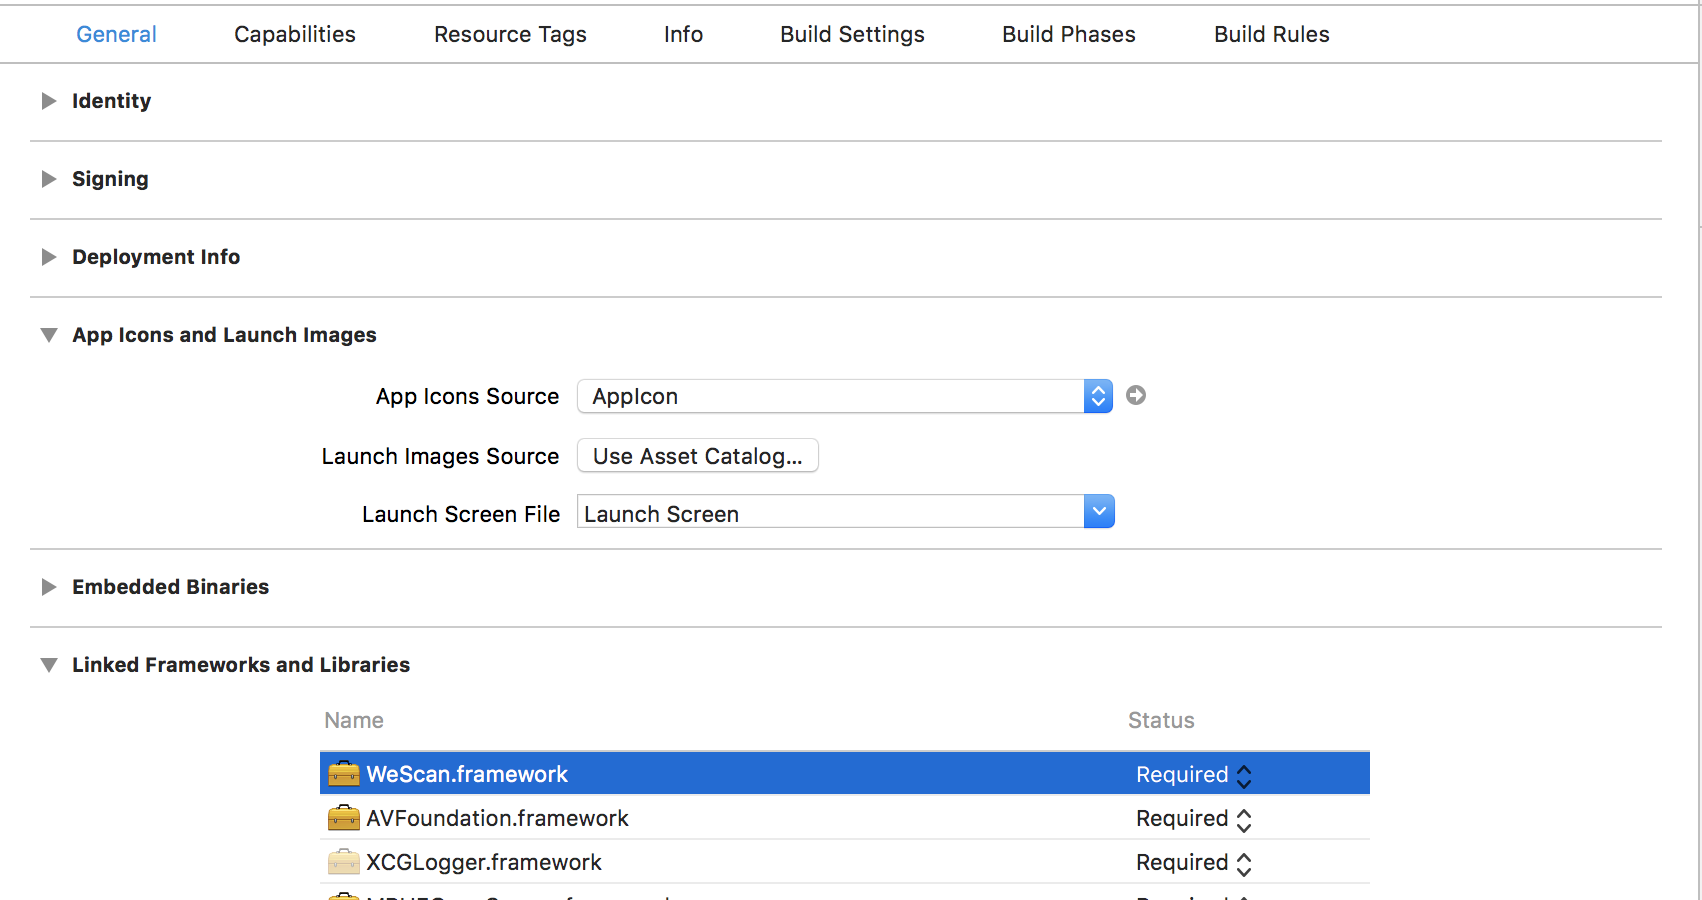The width and height of the screenshot is (1702, 900).
Task: Open the Build Phases tab
Action: coord(1069,34)
